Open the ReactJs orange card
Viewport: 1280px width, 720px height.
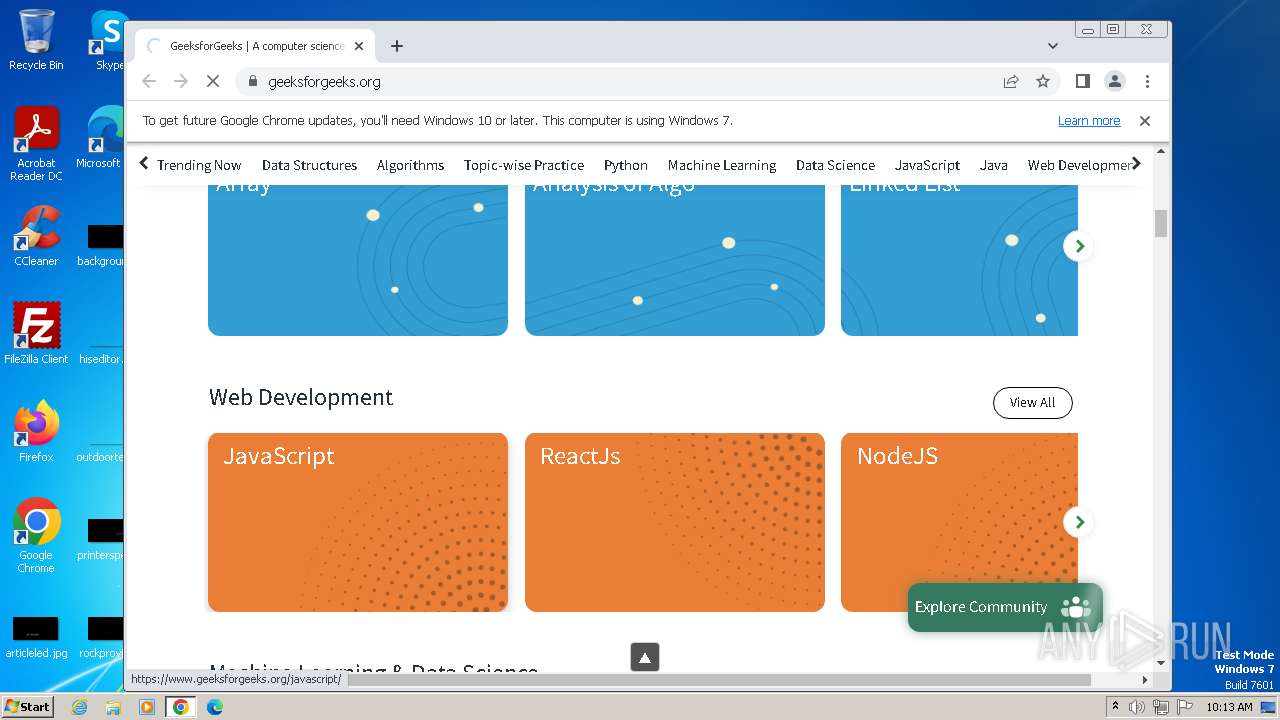coord(675,522)
